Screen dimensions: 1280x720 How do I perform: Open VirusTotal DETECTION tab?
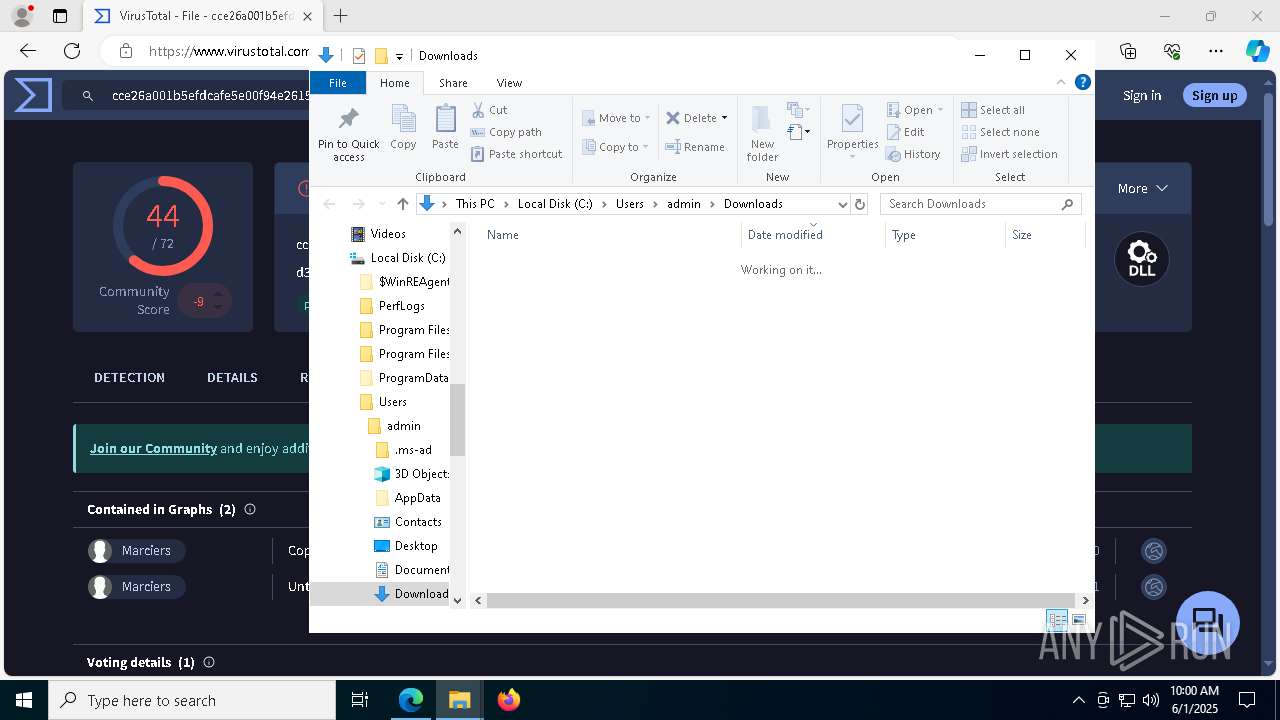tap(129, 377)
